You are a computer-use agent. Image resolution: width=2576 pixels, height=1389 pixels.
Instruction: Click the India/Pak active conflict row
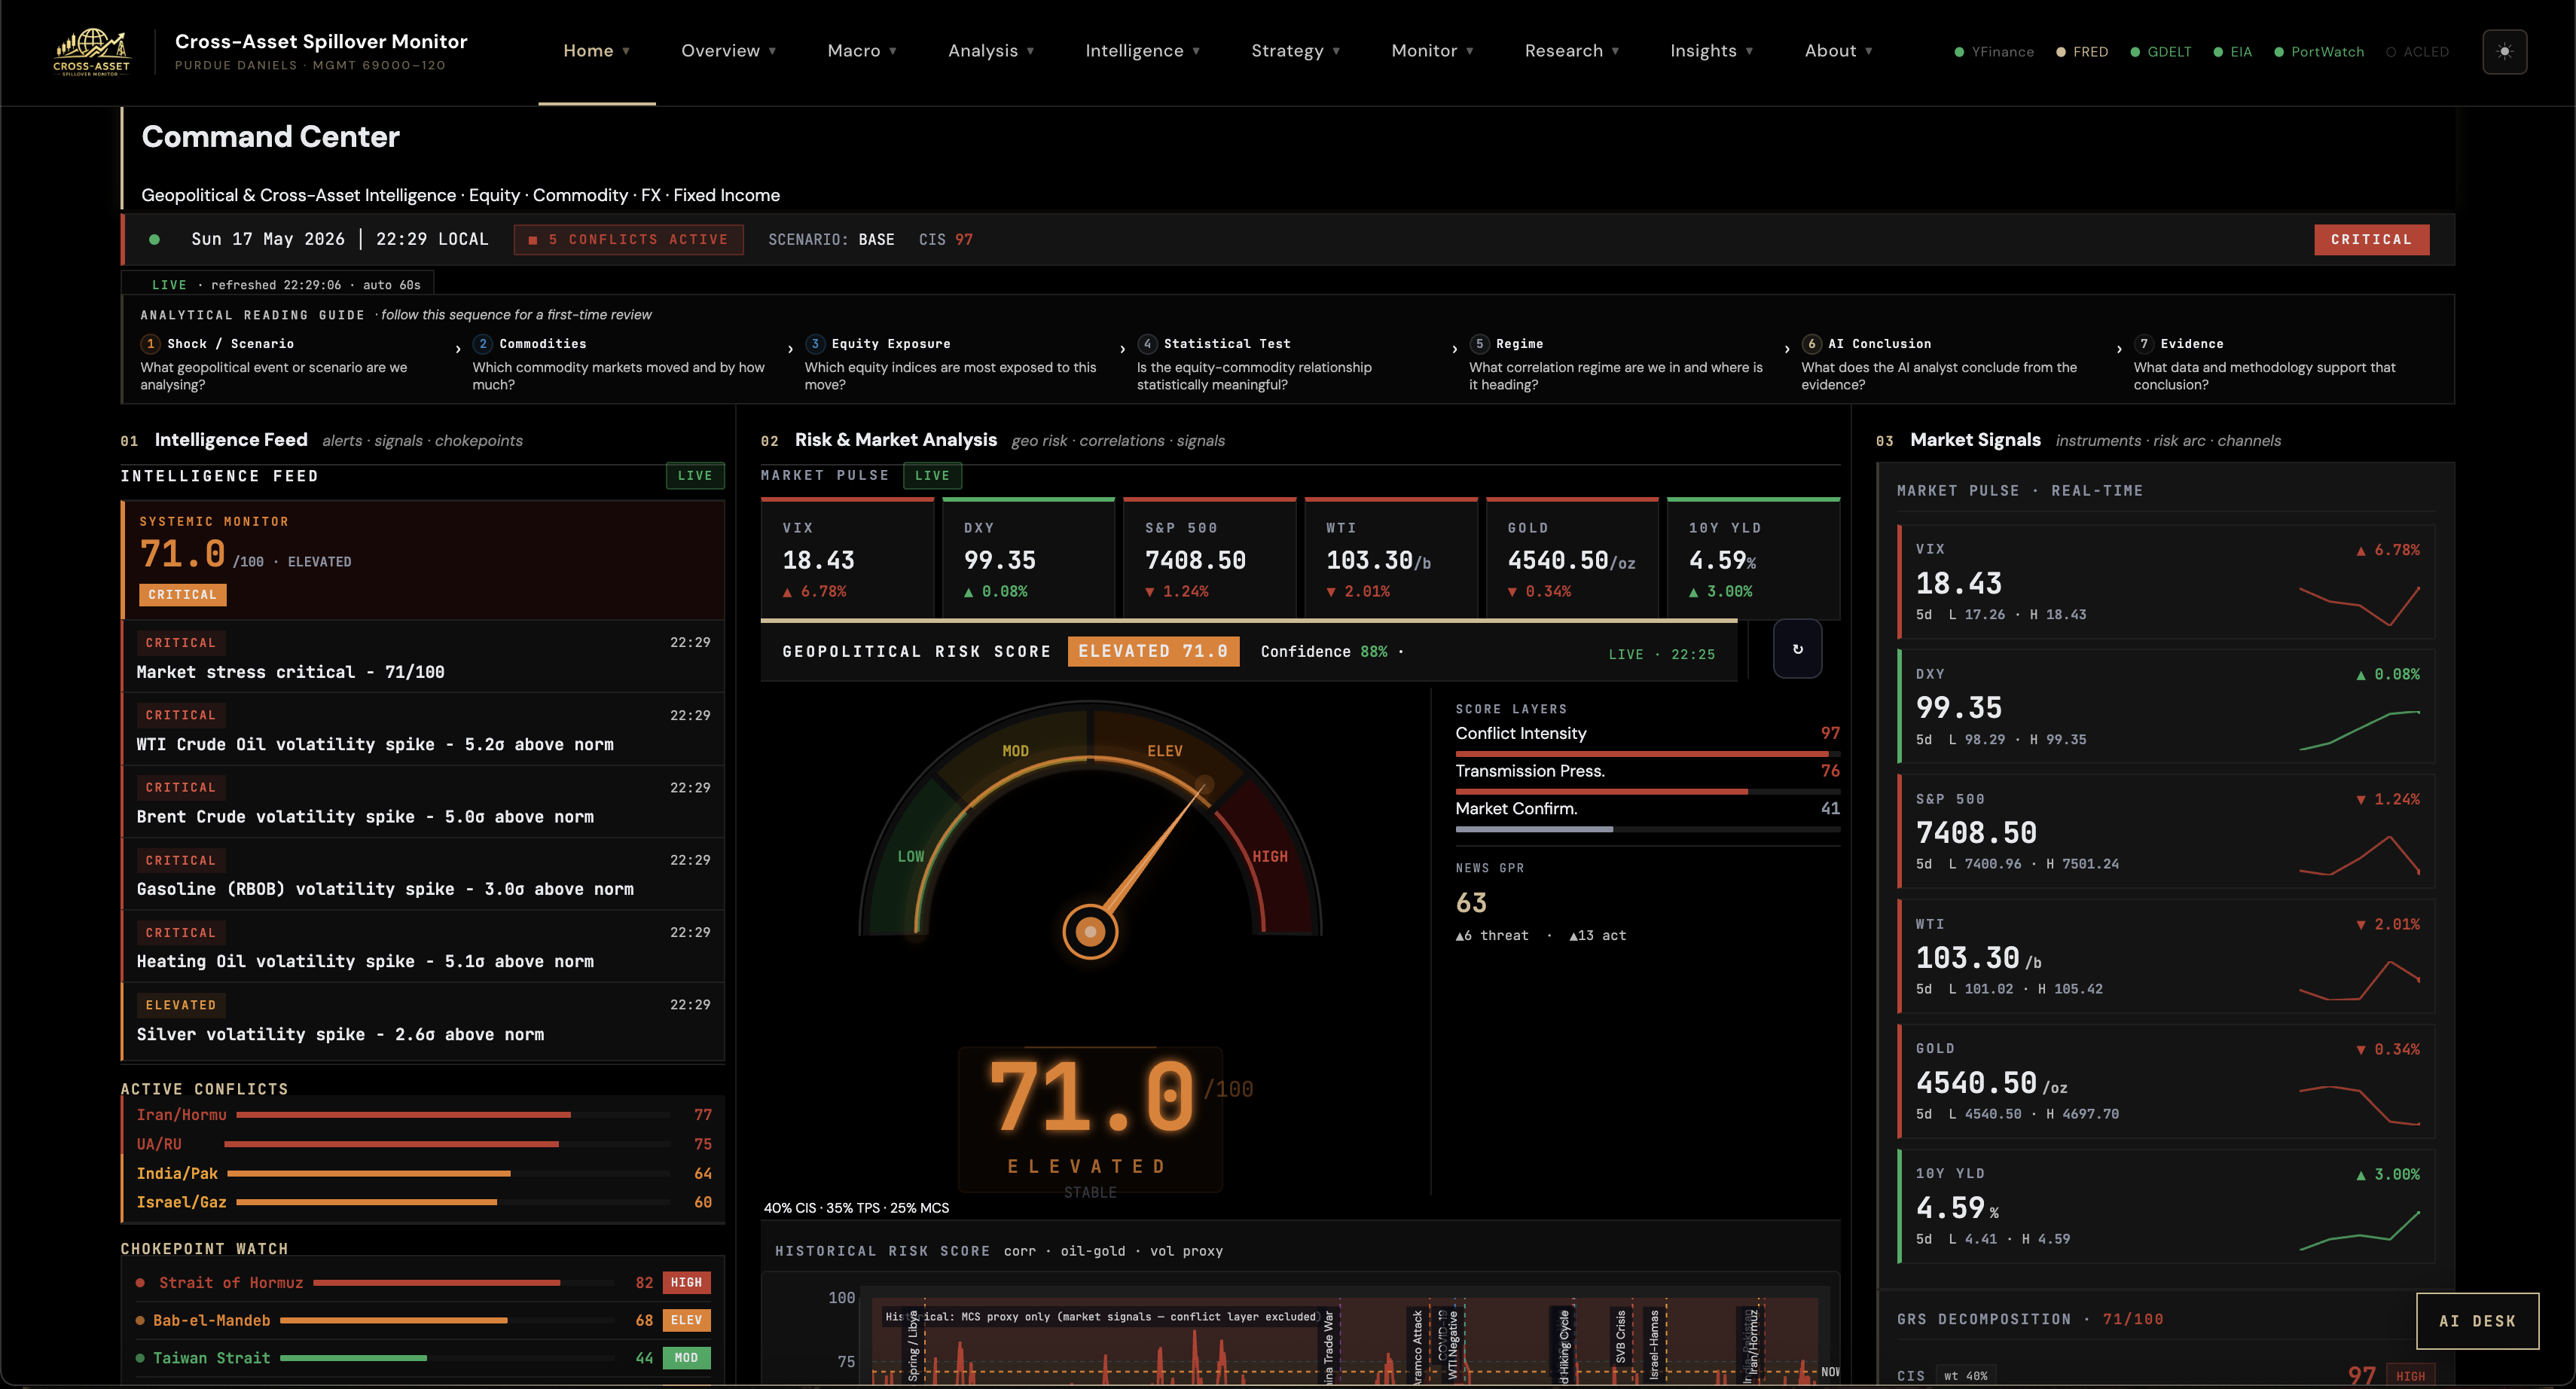click(423, 1174)
